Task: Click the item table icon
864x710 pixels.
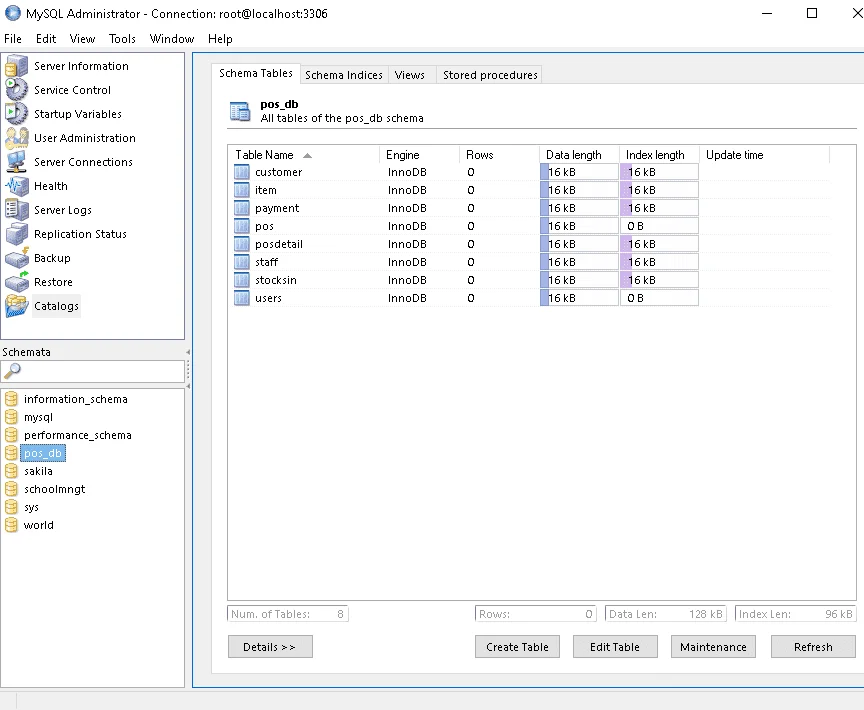Action: (241, 190)
